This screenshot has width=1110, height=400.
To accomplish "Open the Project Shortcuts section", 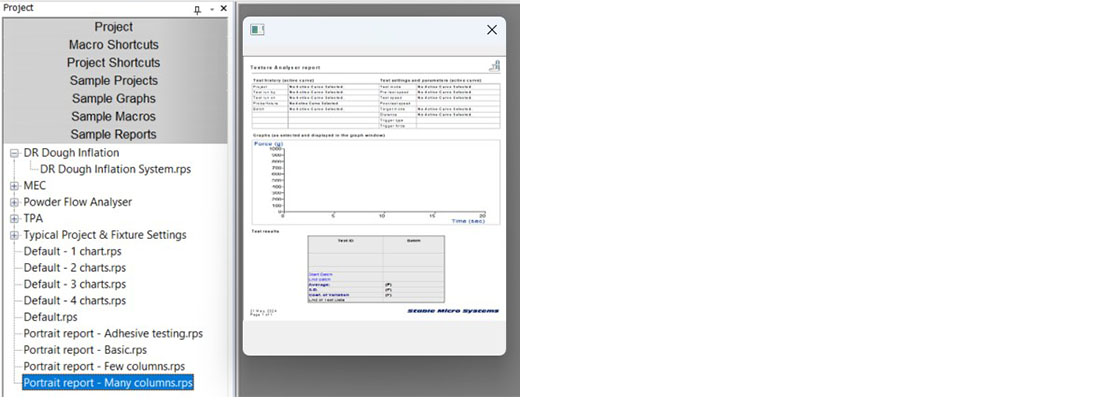I will pyautogui.click(x=113, y=63).
